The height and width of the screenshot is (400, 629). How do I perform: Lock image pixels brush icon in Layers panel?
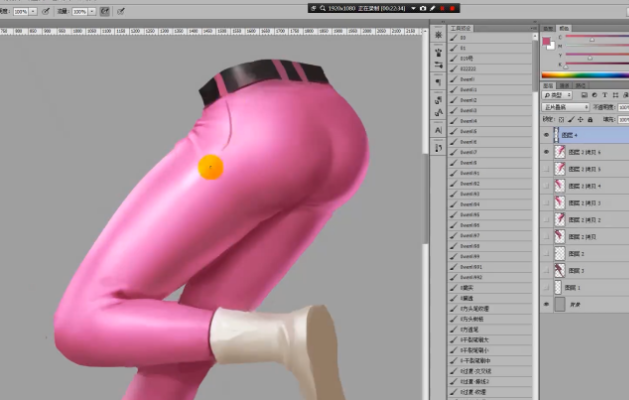point(571,120)
